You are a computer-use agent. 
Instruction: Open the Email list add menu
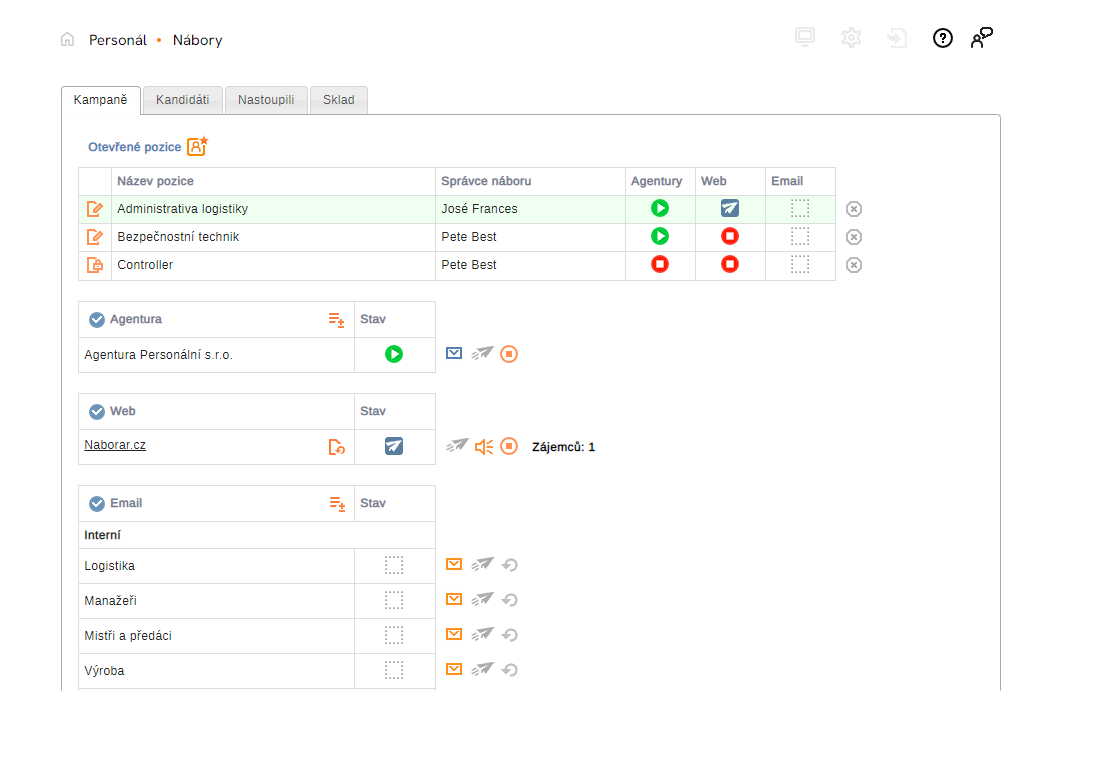click(x=337, y=504)
